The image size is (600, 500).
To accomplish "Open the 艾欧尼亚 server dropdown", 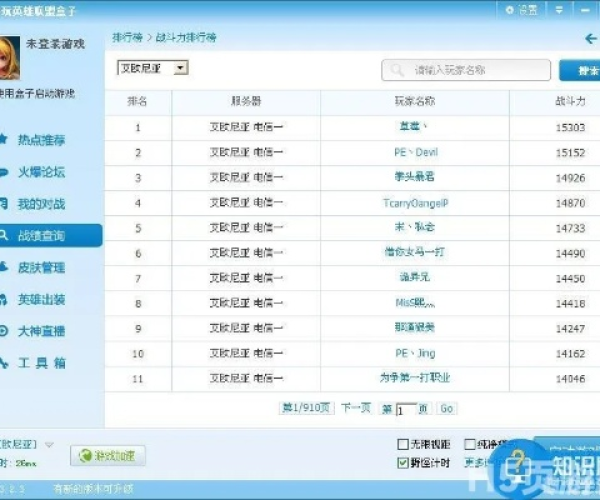I will [153, 68].
